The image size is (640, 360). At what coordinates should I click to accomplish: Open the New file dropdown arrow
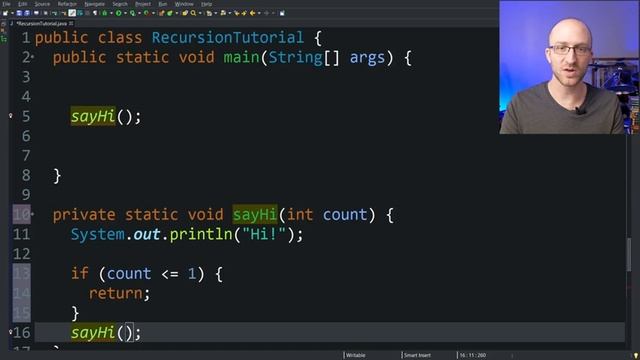coord(12,13)
